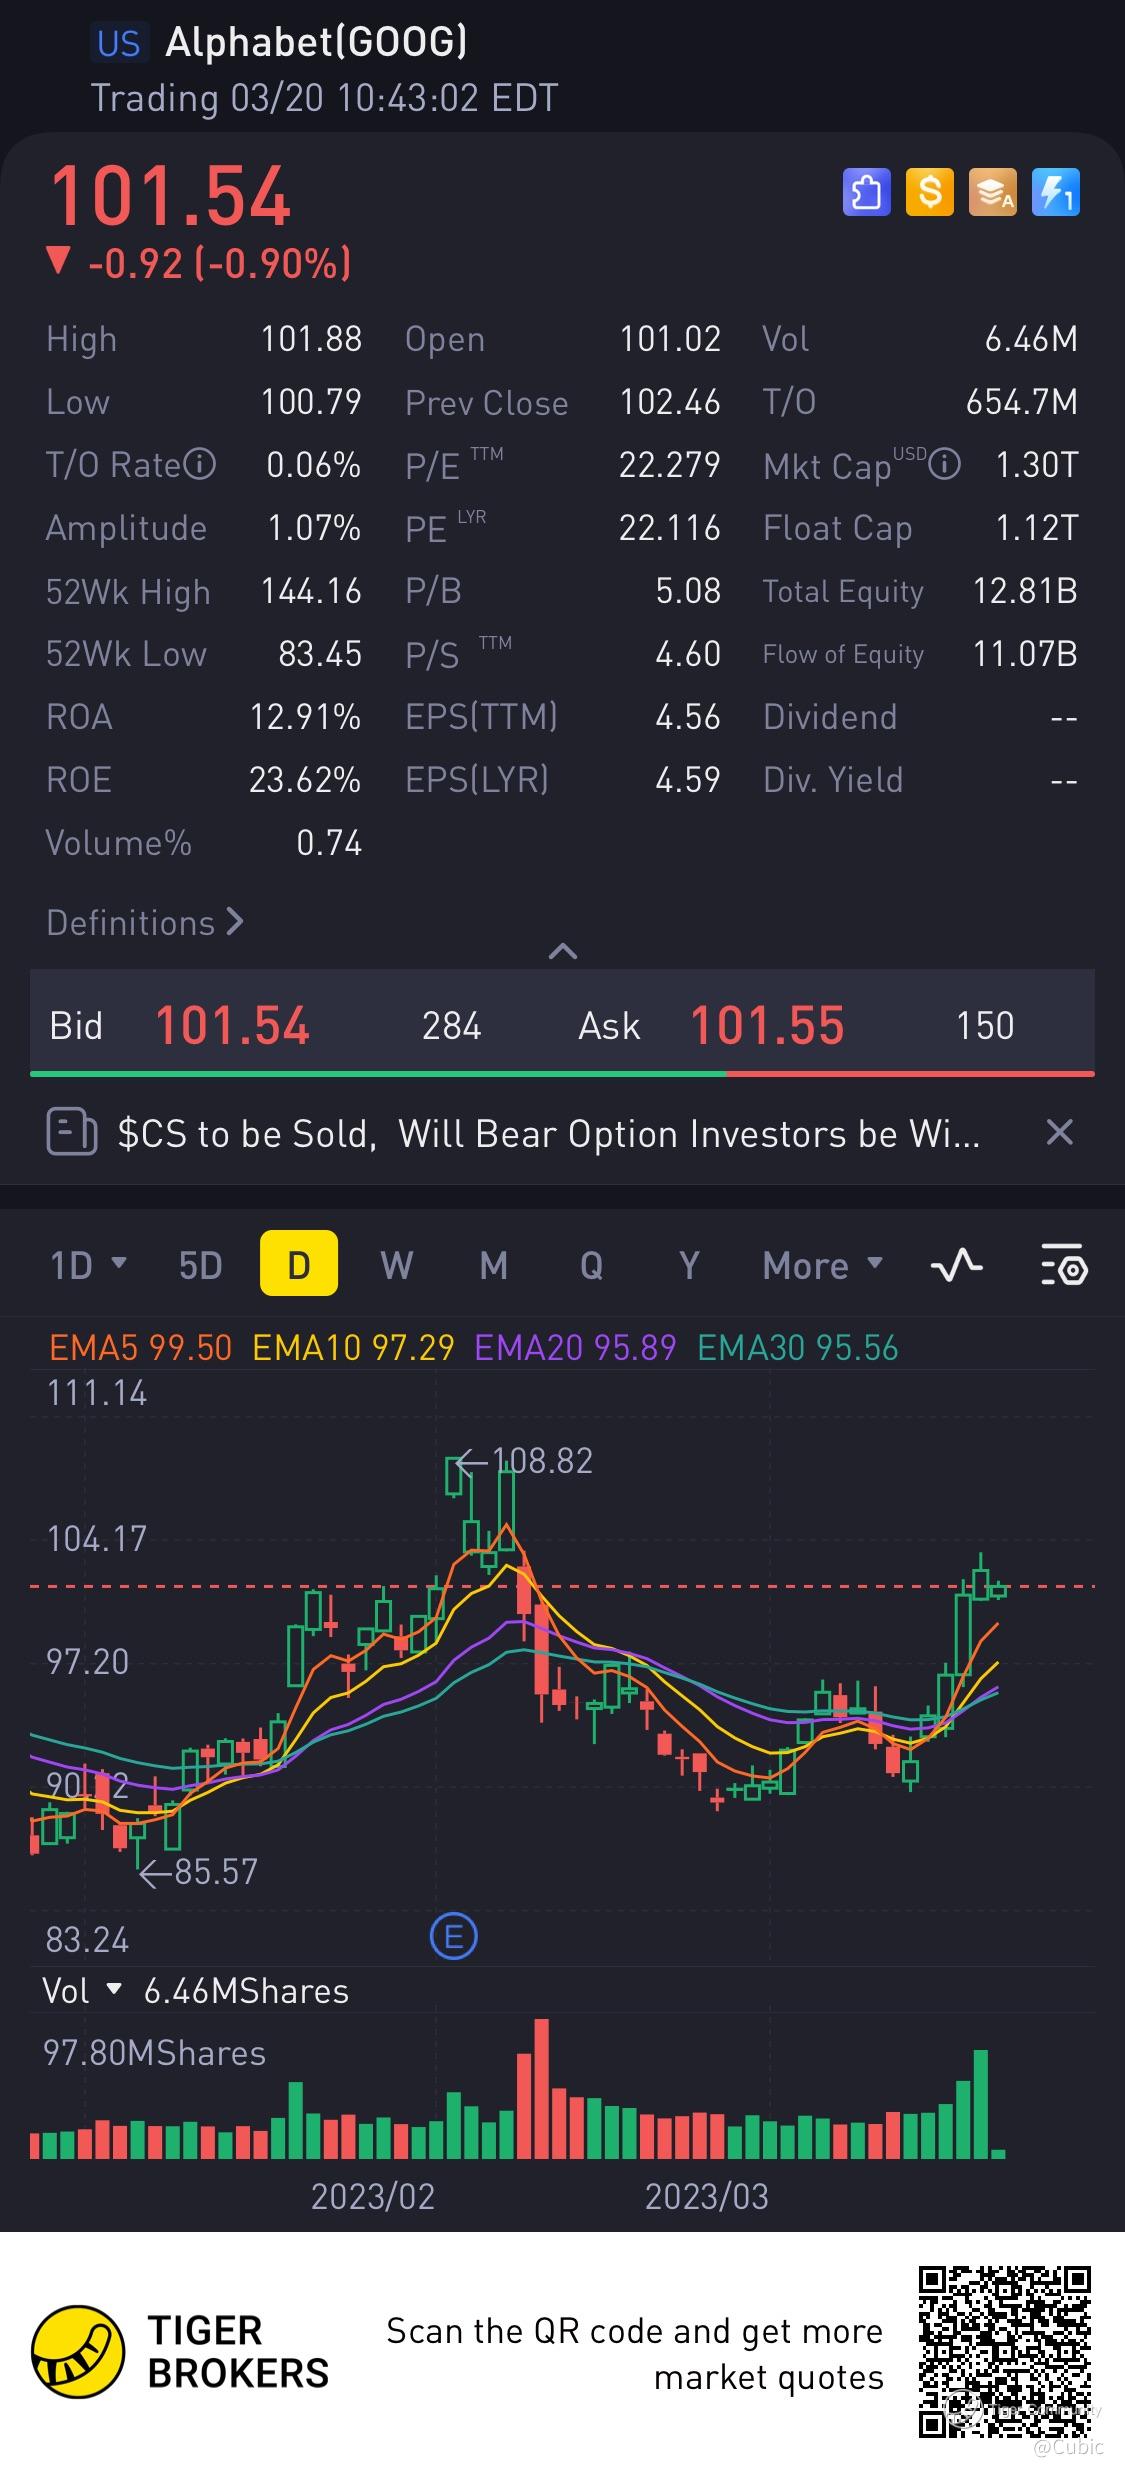Tap the Ask price 101.55
Image resolution: width=1125 pixels, height=2472 pixels.
767,1026
